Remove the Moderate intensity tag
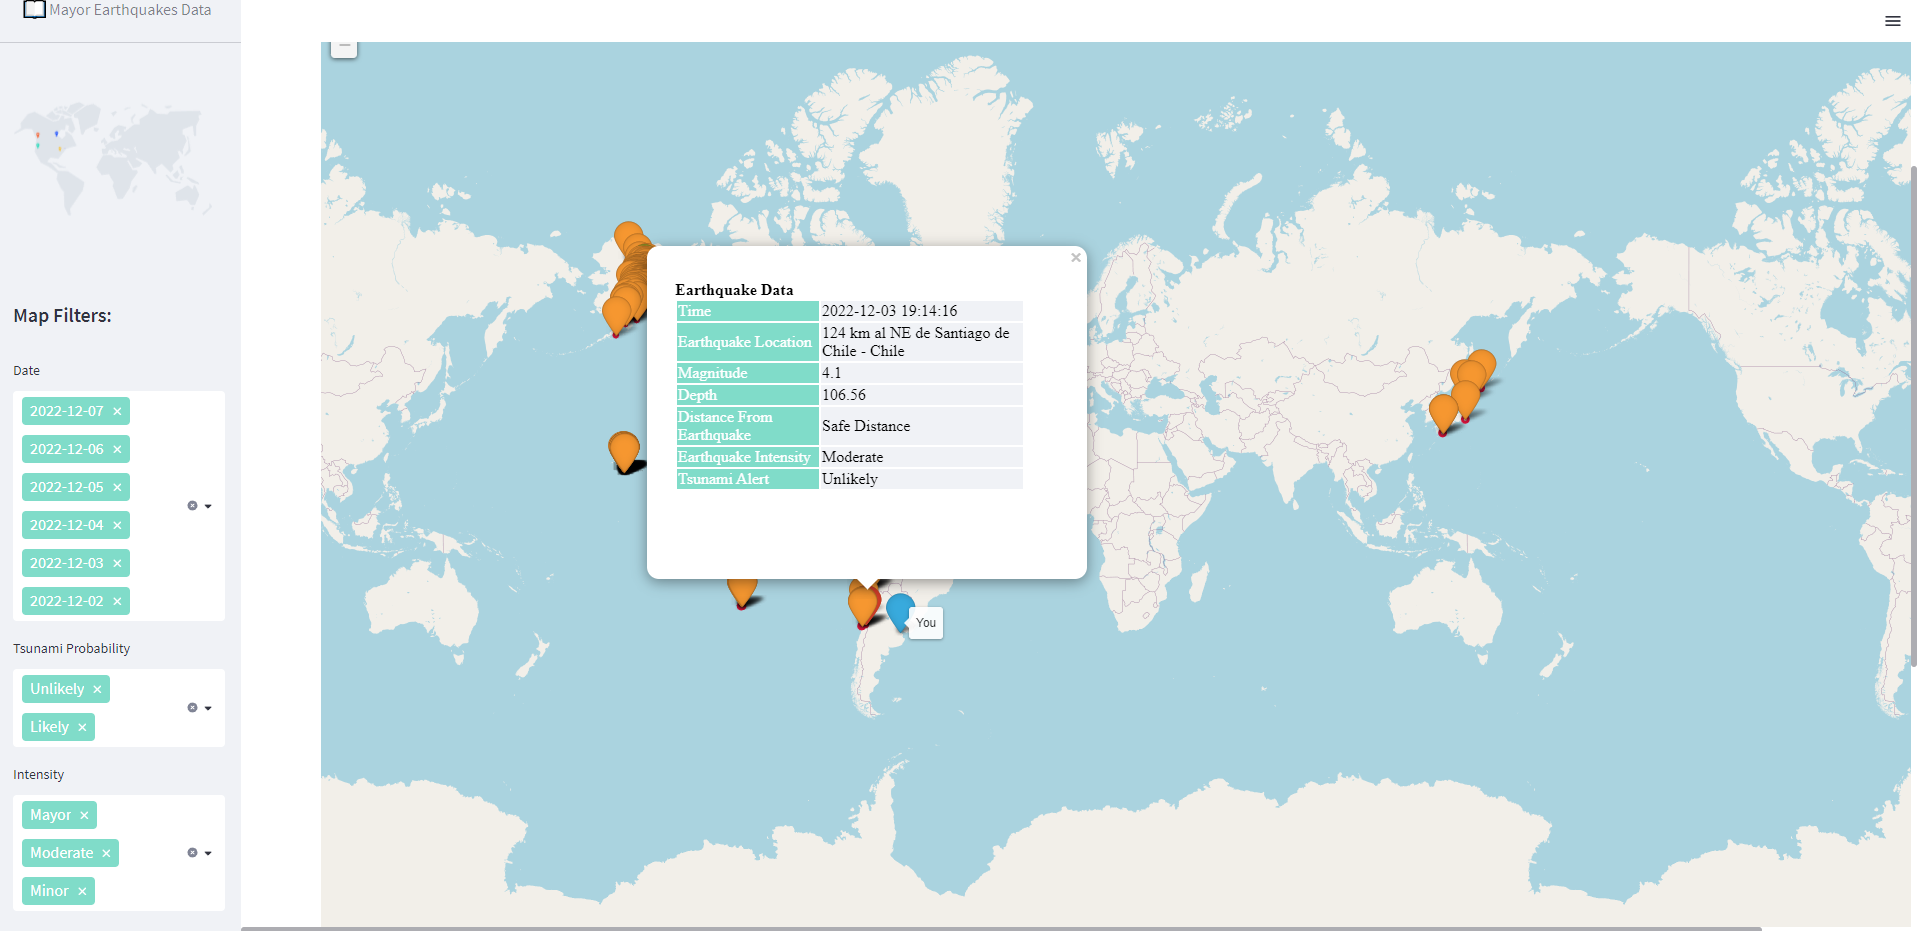Viewport: 1917px width, 931px height. (x=105, y=852)
